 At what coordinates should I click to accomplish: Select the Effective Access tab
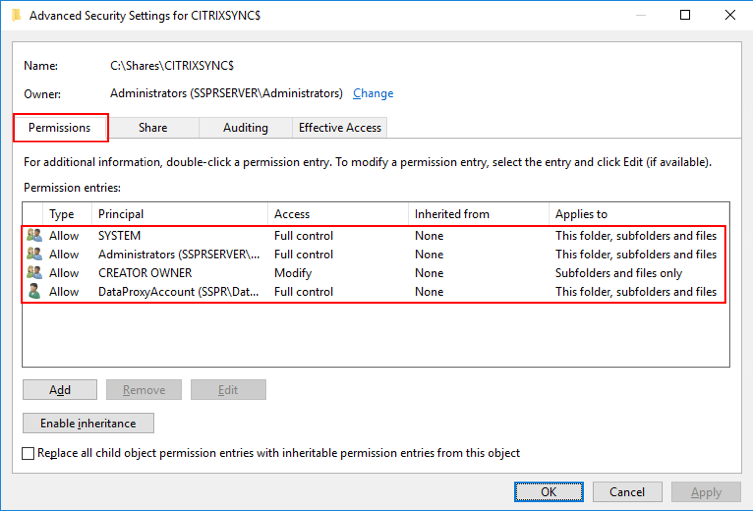(340, 128)
